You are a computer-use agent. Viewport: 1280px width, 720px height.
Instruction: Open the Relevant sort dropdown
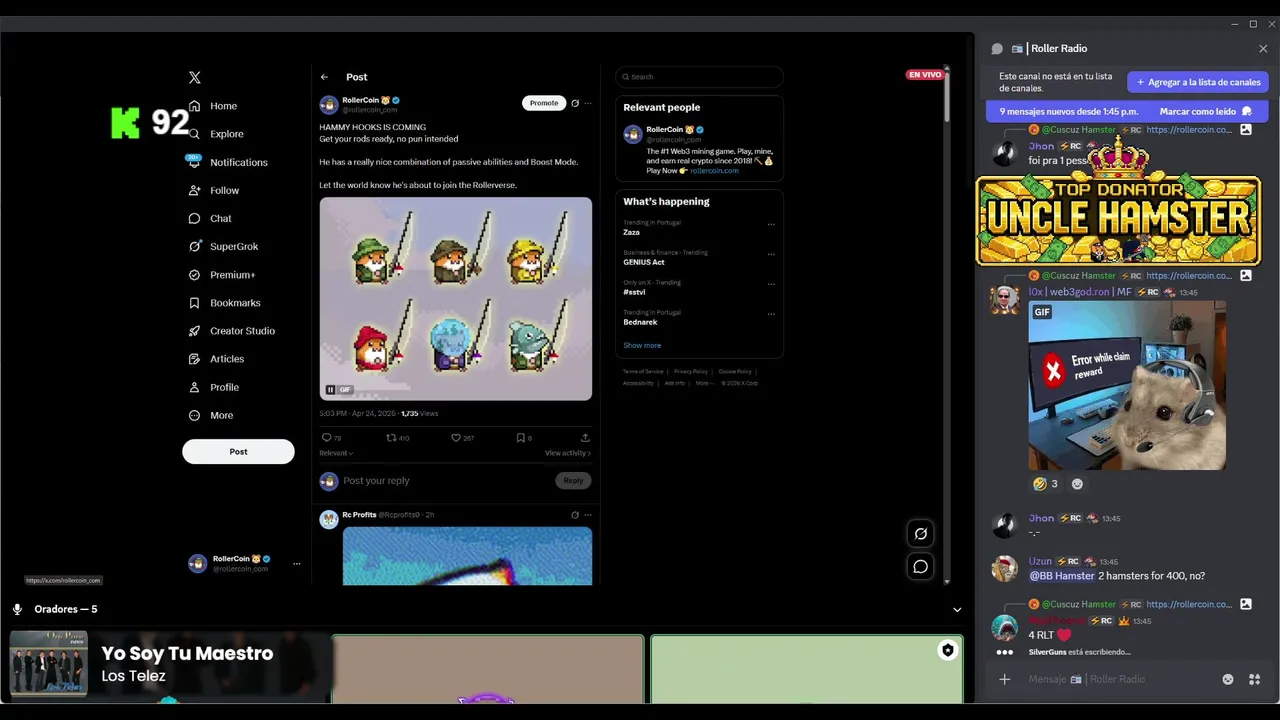click(336, 453)
